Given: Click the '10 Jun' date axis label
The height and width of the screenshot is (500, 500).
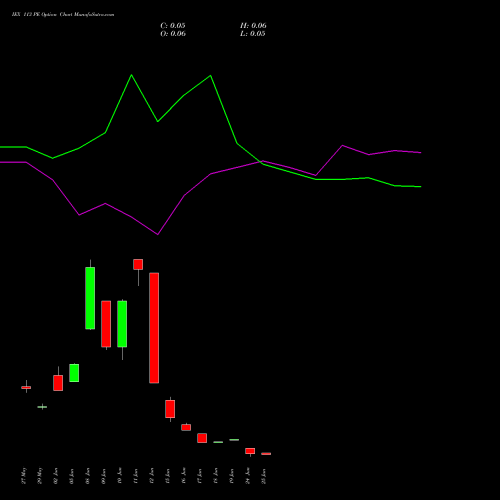Looking at the screenshot, I should [x=120, y=476].
